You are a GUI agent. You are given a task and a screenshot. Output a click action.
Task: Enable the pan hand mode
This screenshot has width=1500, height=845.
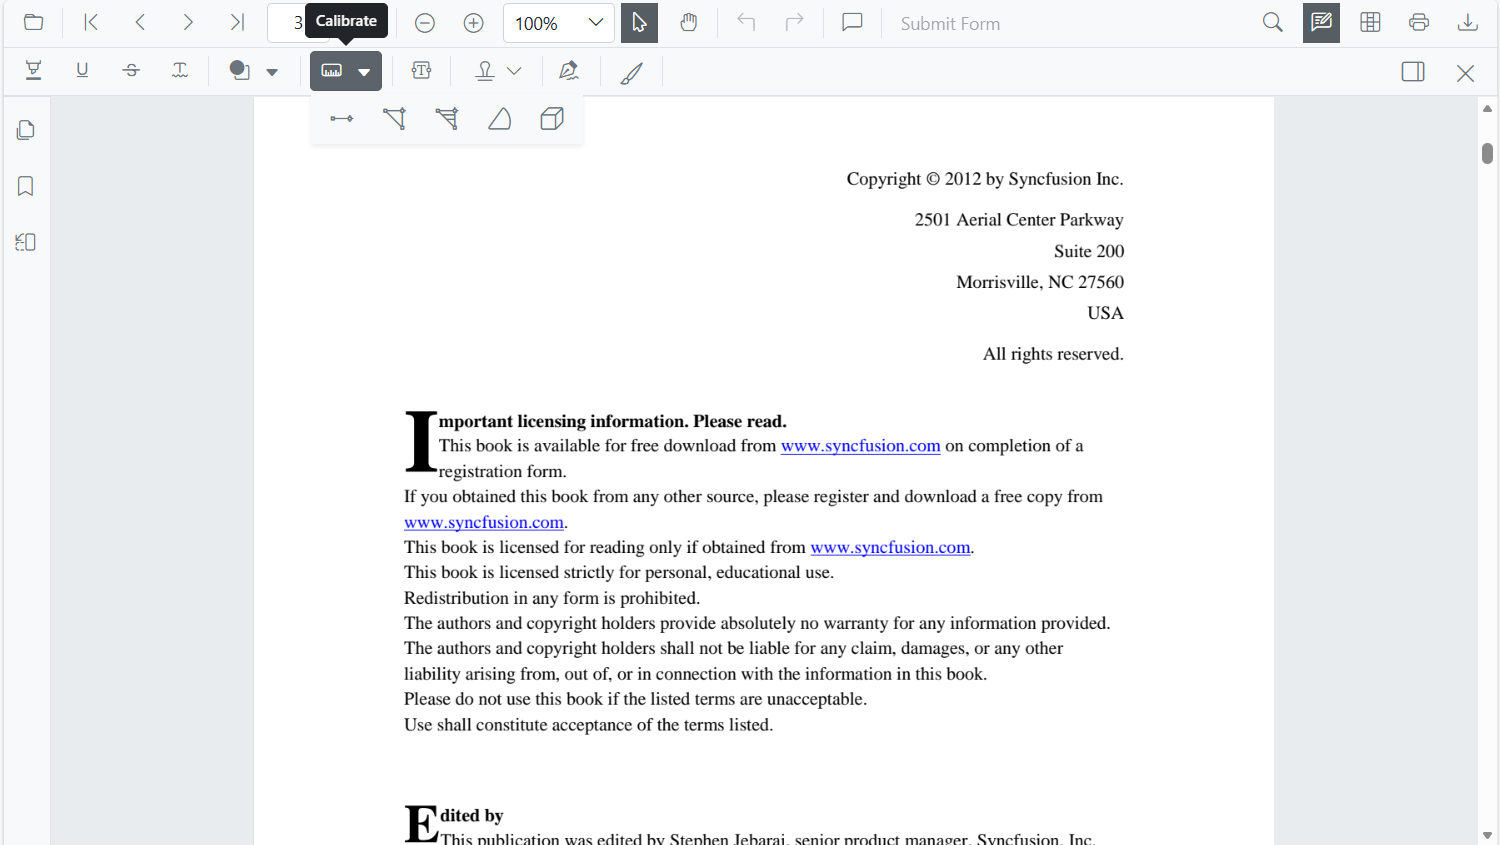688,23
